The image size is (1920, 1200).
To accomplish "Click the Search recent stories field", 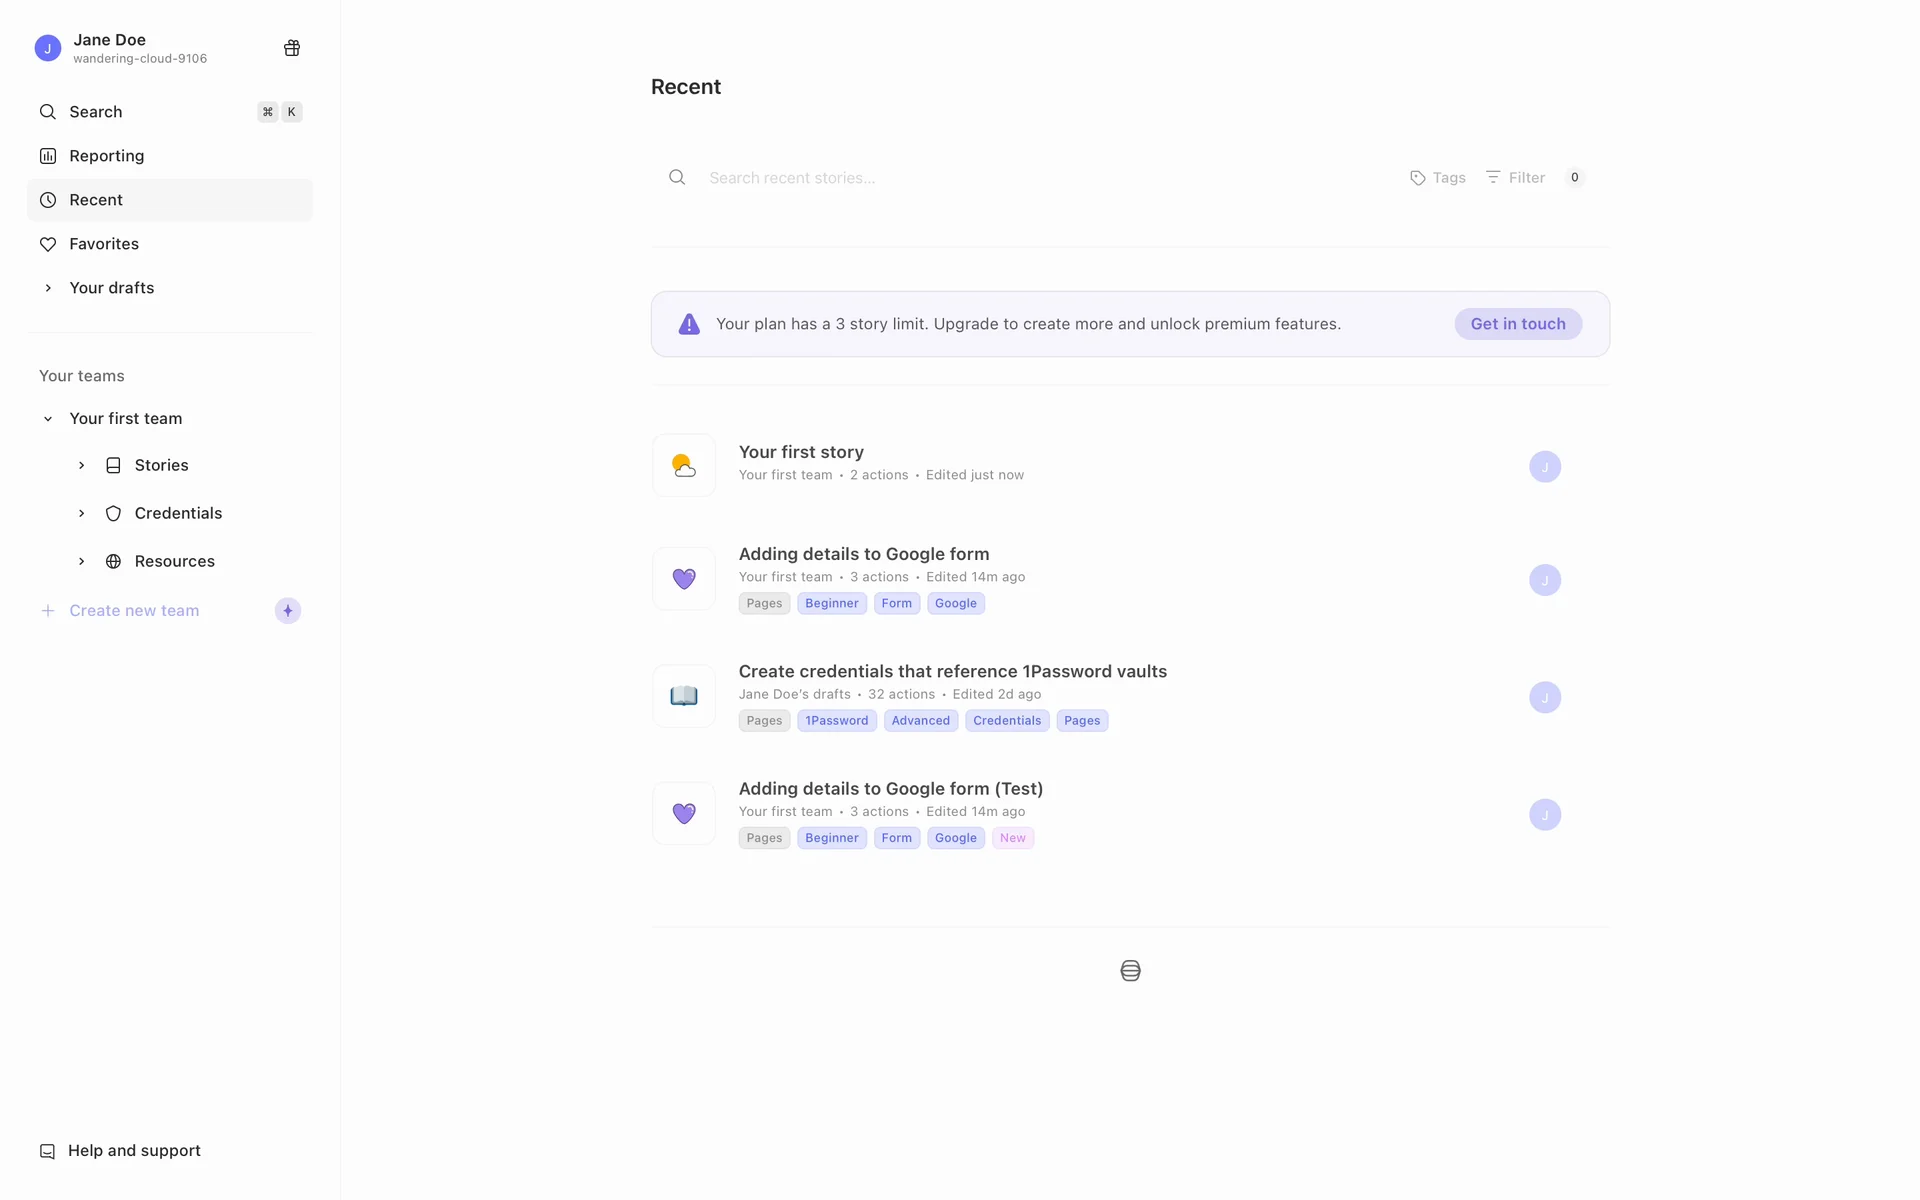I will [1040, 178].
